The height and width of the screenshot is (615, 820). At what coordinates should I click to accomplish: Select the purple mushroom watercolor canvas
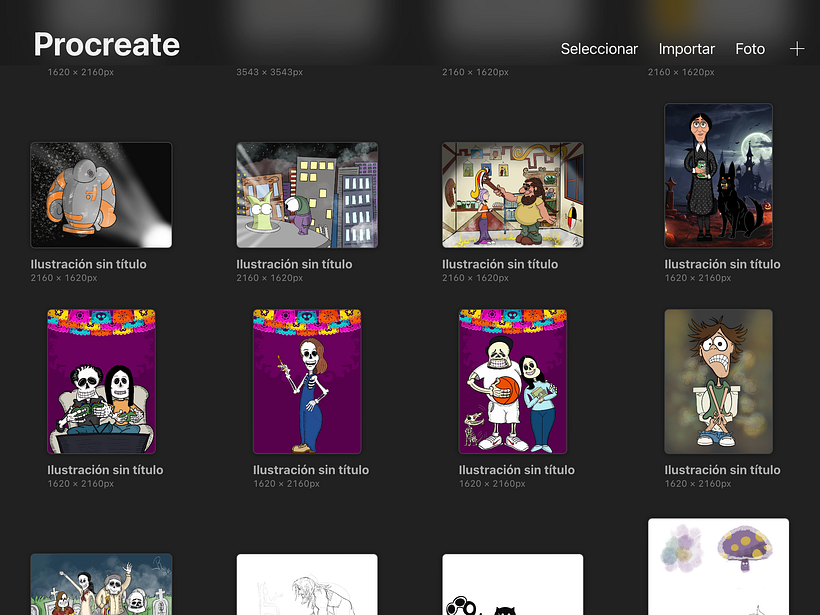click(718, 566)
